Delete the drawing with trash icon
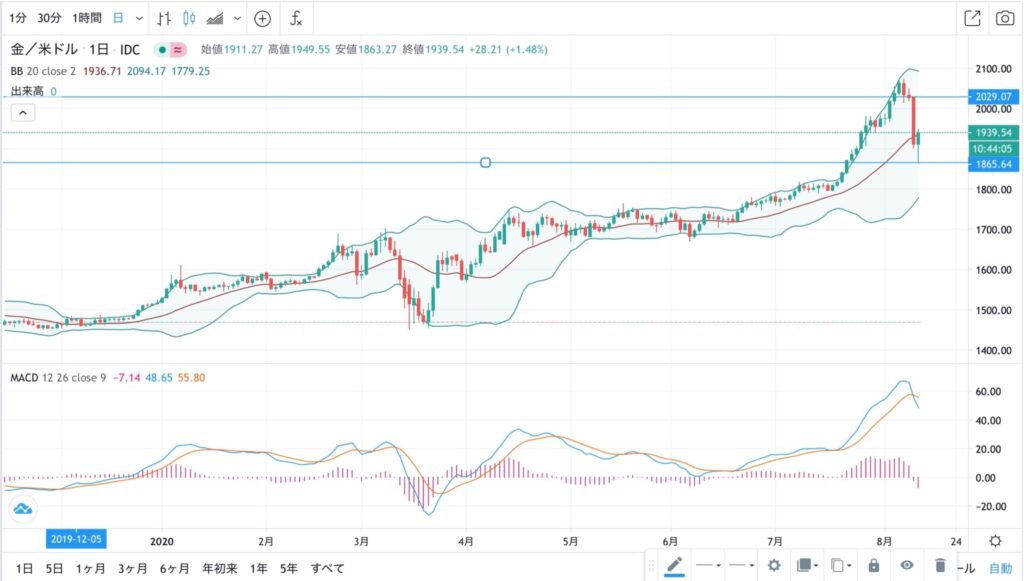Image resolution: width=1024 pixels, height=581 pixels. (x=938, y=565)
